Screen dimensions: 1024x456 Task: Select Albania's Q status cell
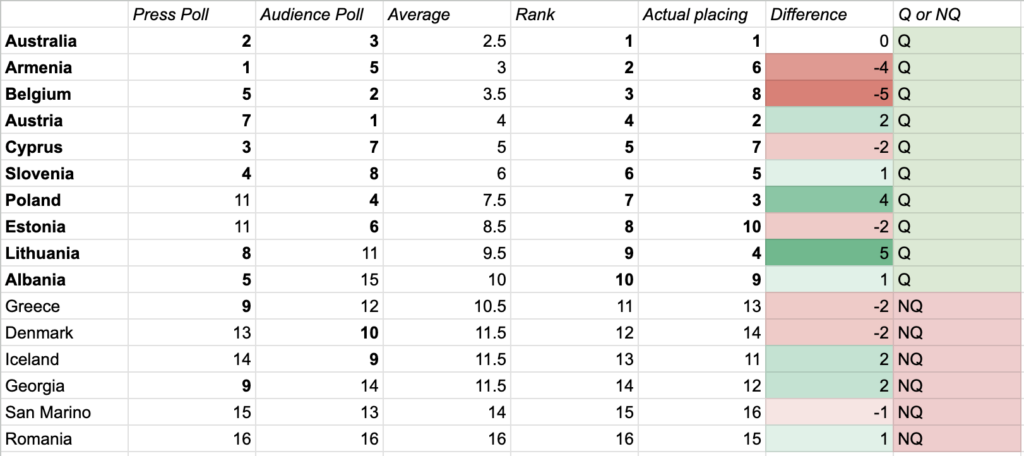click(x=957, y=279)
